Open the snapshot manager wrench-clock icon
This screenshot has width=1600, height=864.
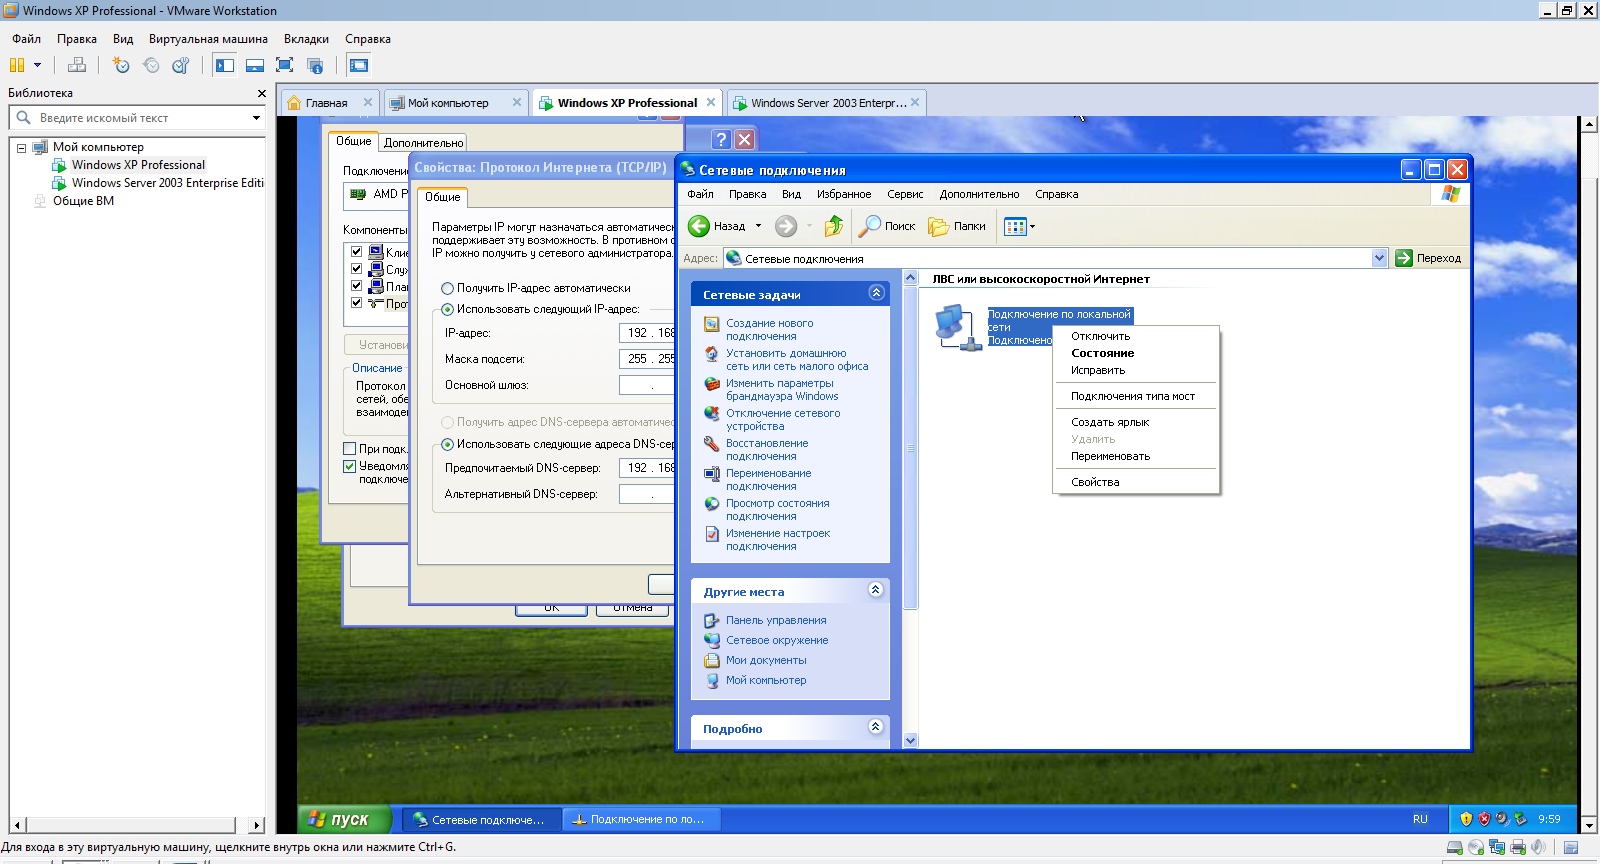181,65
